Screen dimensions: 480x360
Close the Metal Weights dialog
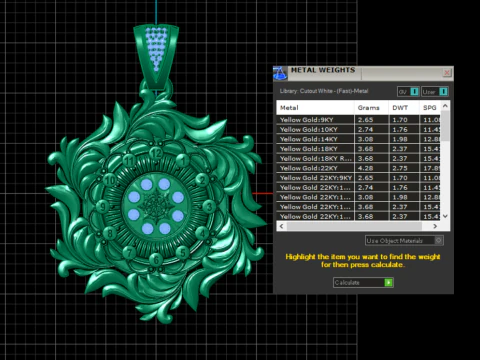(x=447, y=72)
